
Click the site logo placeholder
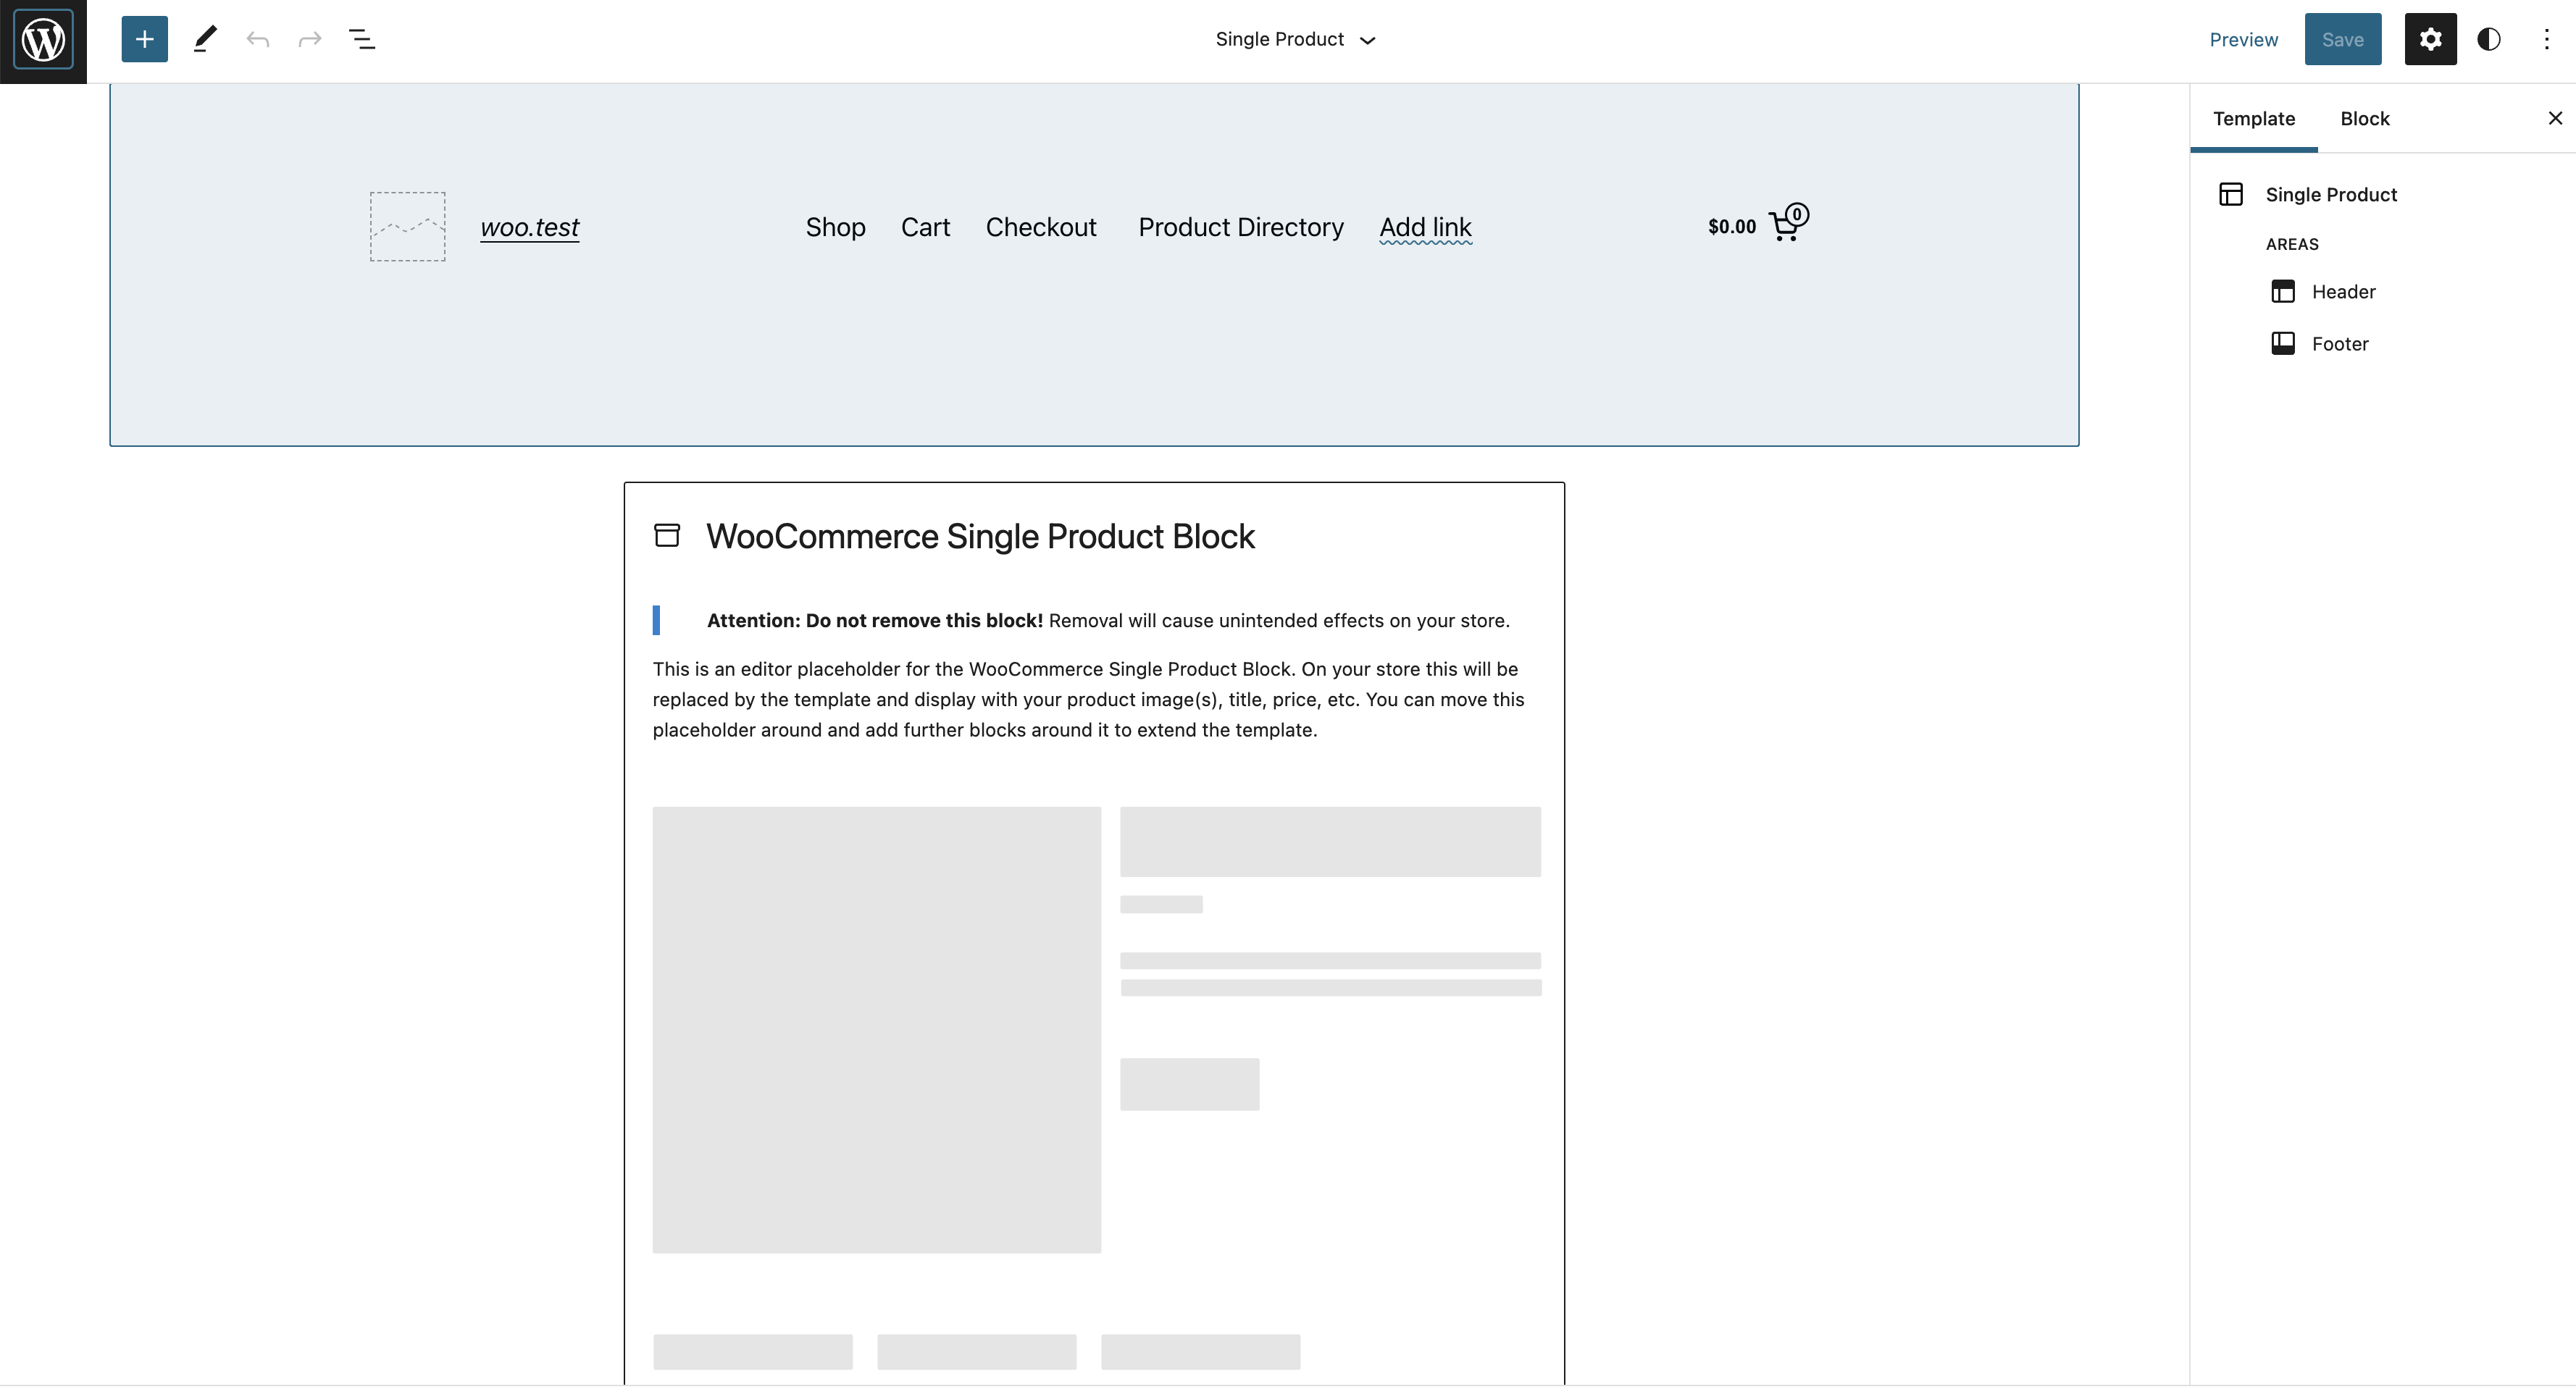pos(407,226)
